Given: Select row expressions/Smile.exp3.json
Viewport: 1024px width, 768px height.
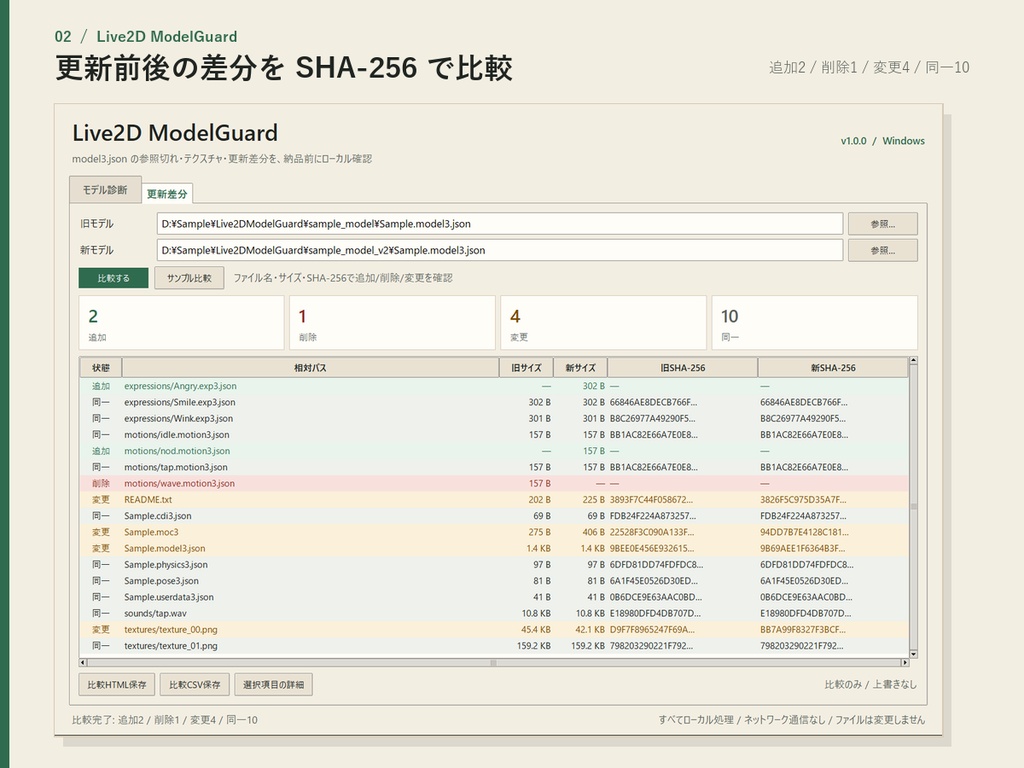Looking at the screenshot, I should coord(494,402).
